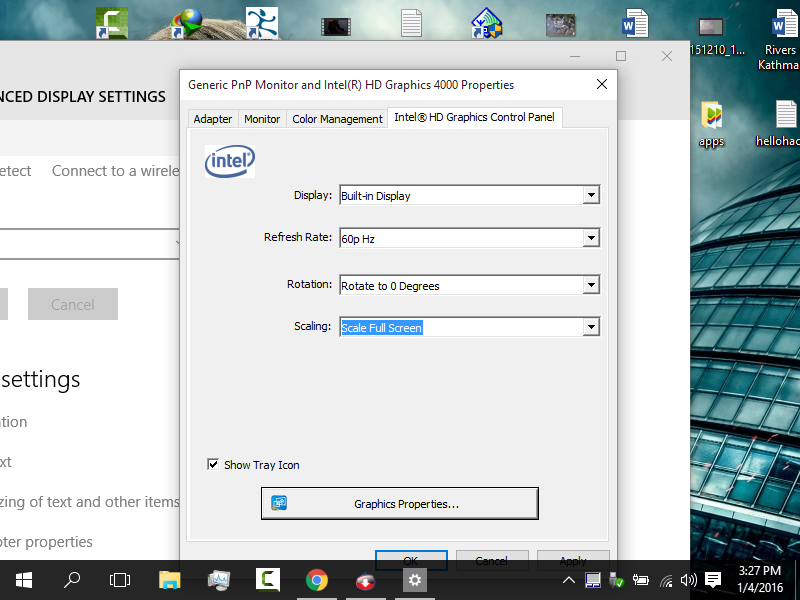
Task: Open Google Chrome from the taskbar
Action: (x=317, y=579)
